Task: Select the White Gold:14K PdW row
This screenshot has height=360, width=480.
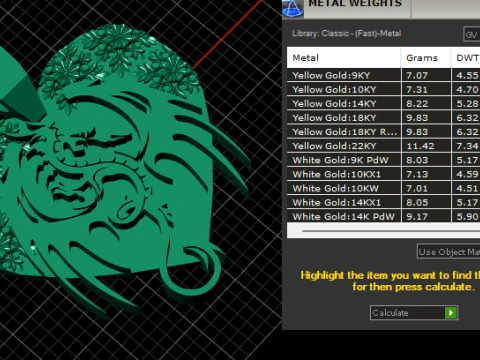Action: pyautogui.click(x=383, y=216)
